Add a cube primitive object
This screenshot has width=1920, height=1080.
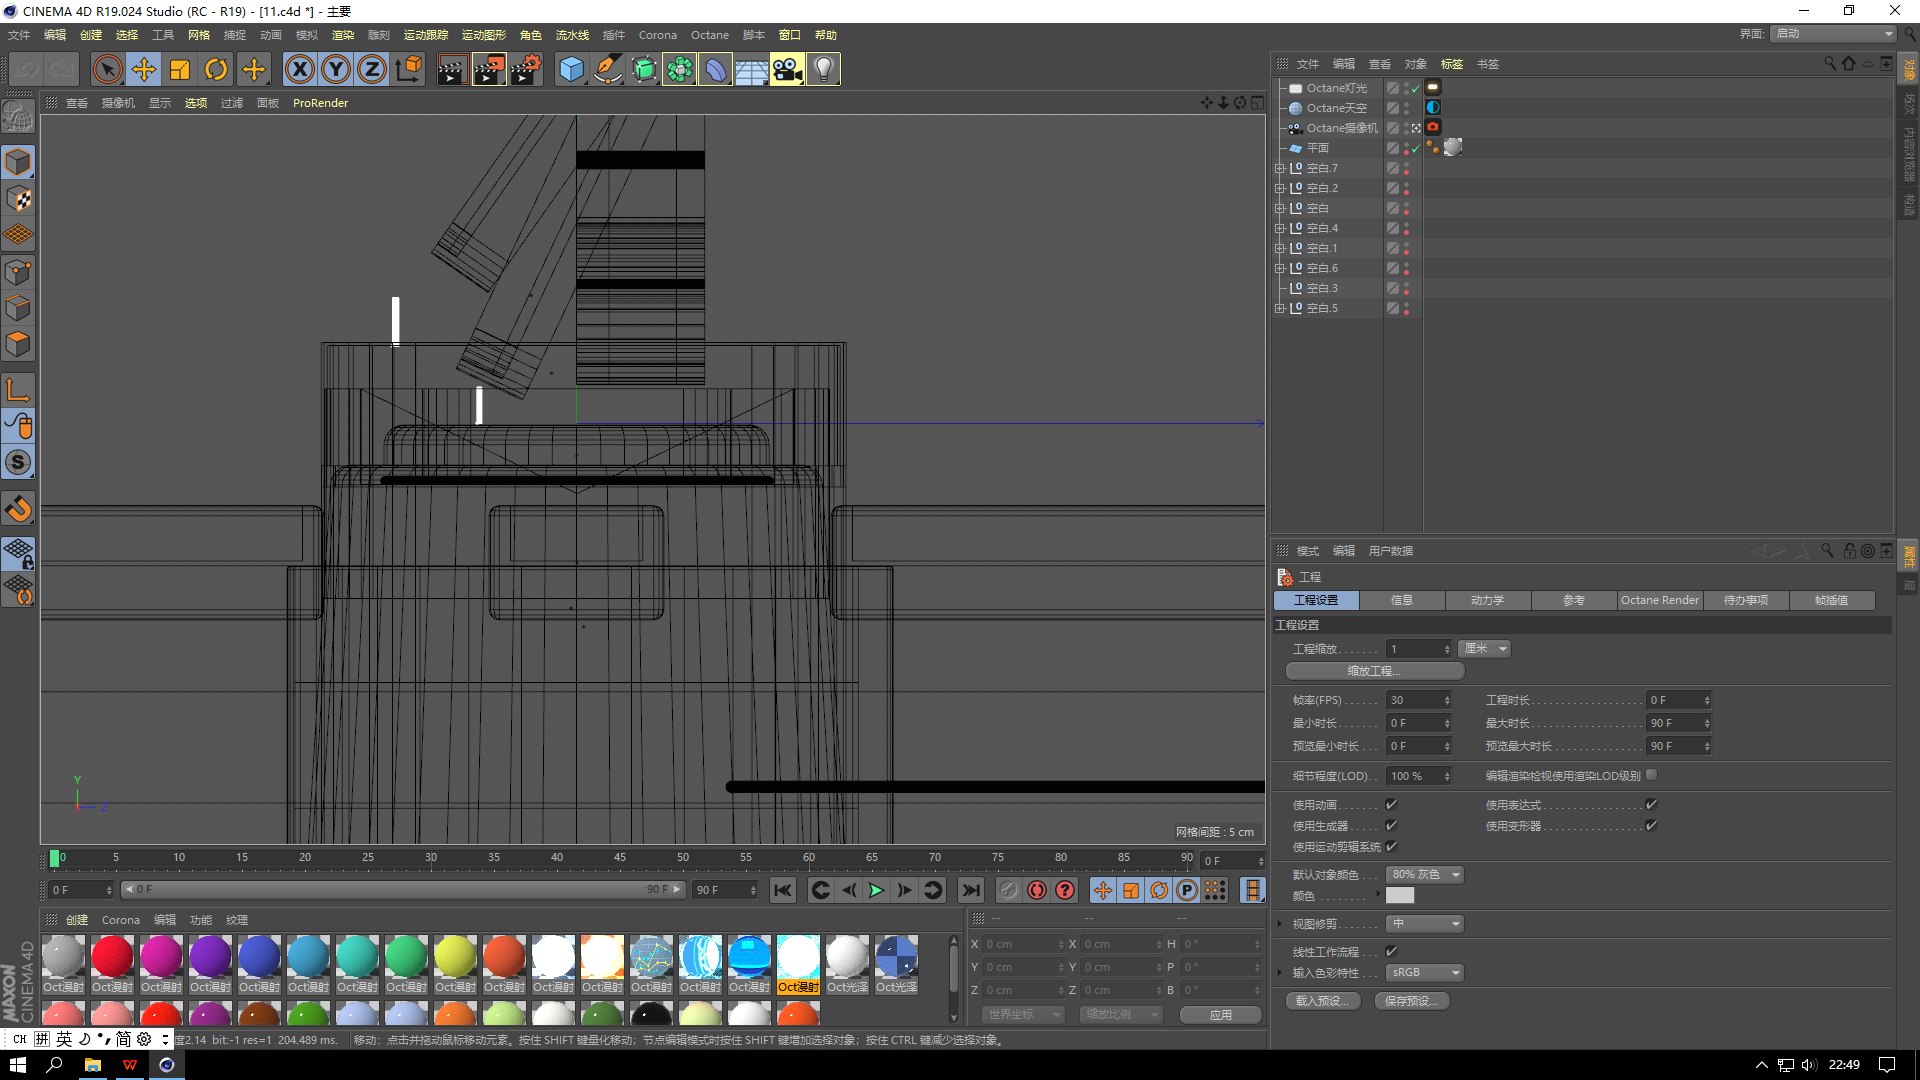pyautogui.click(x=571, y=69)
